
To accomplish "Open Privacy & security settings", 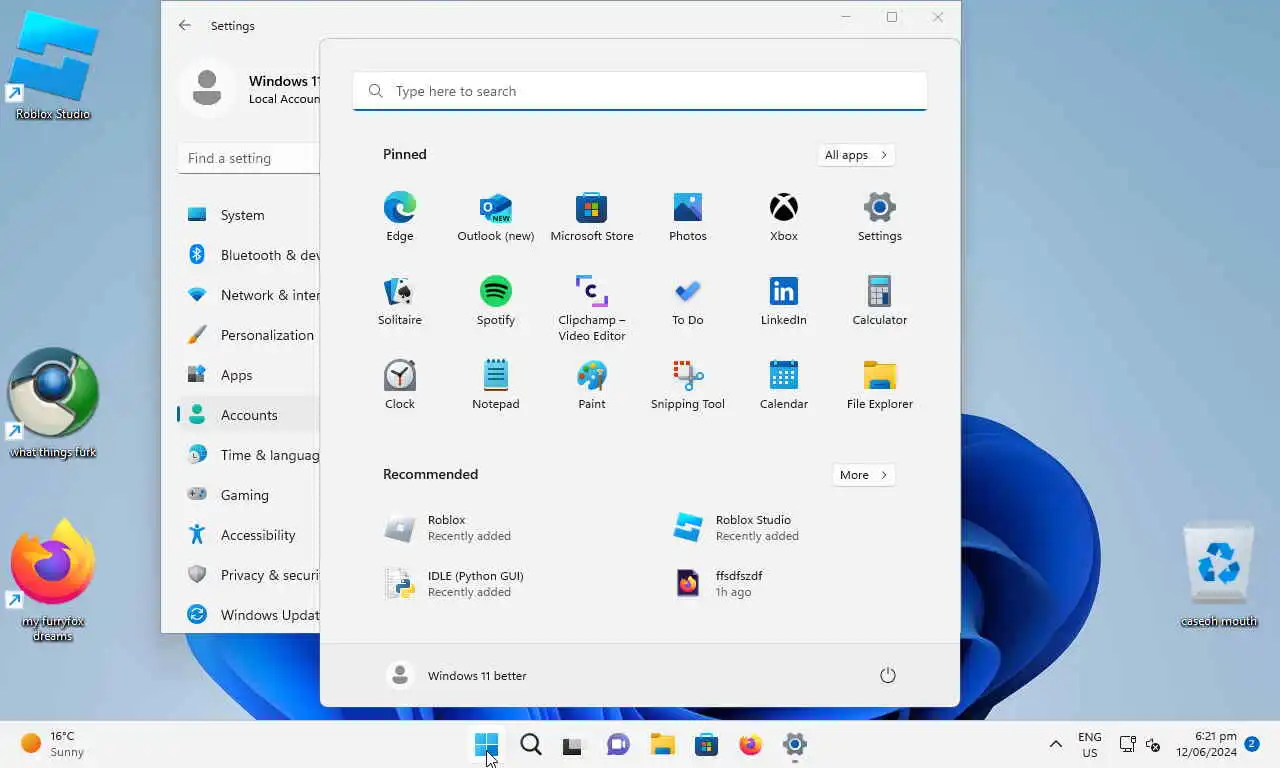I will pos(249,575).
